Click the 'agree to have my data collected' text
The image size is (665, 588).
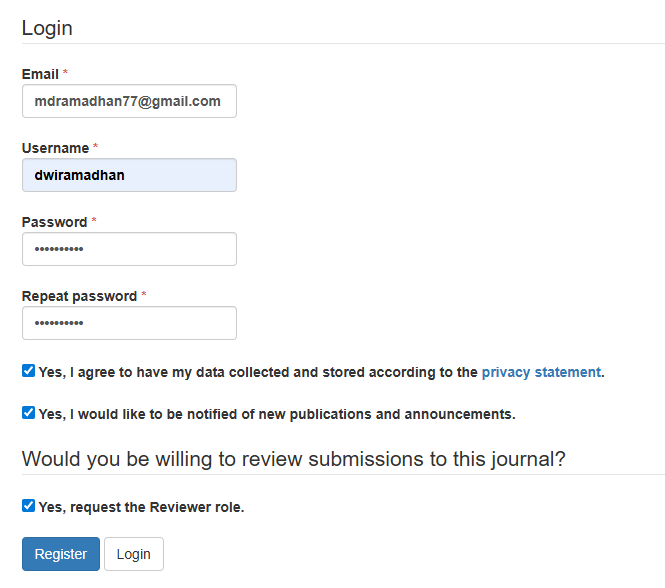pos(258,372)
